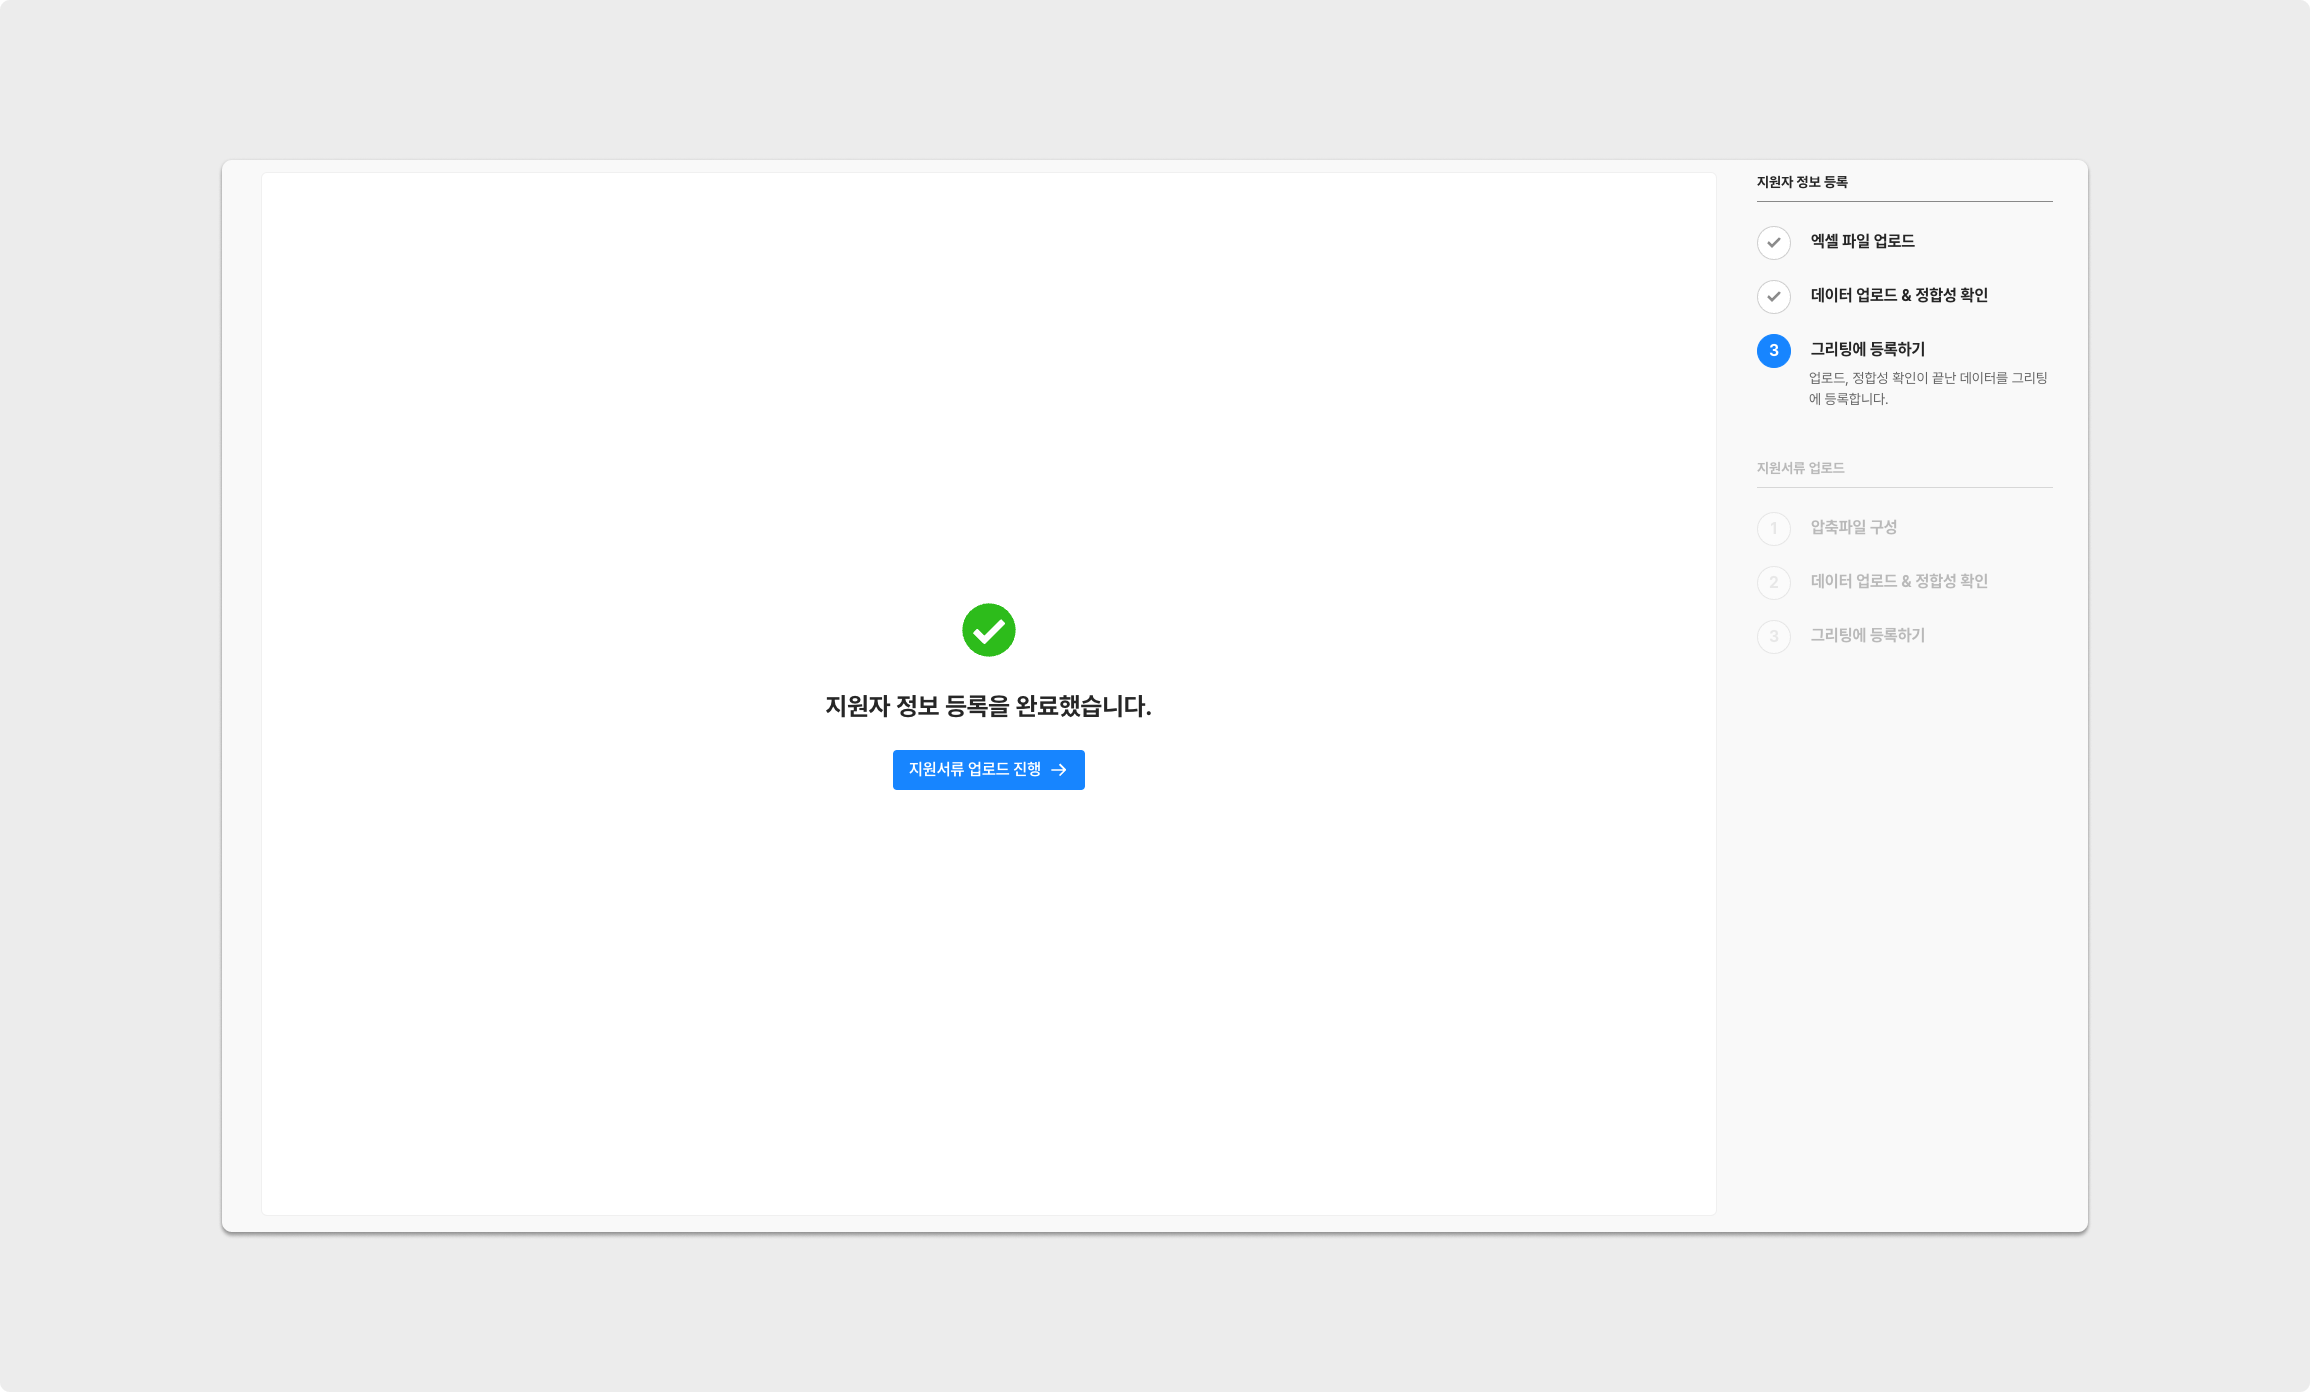The width and height of the screenshot is (2310, 1392).
Task: Click the gray number 1 circle for 압축파일 구성
Action: tap(1773, 528)
